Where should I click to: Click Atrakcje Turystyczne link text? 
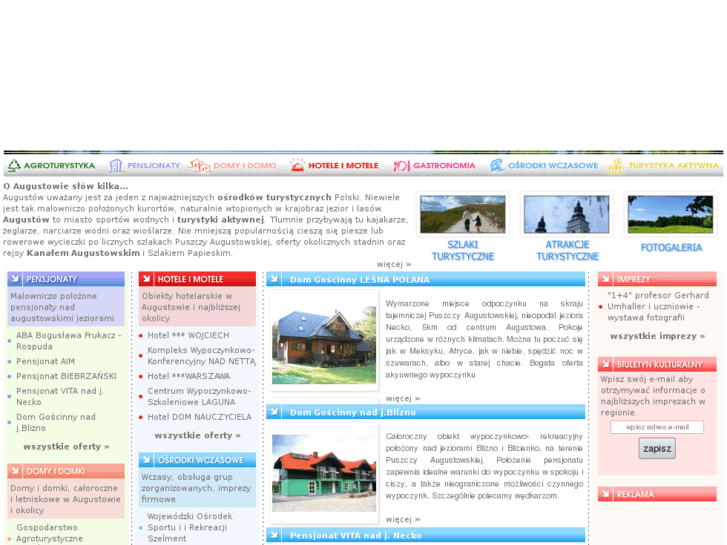[567, 250]
